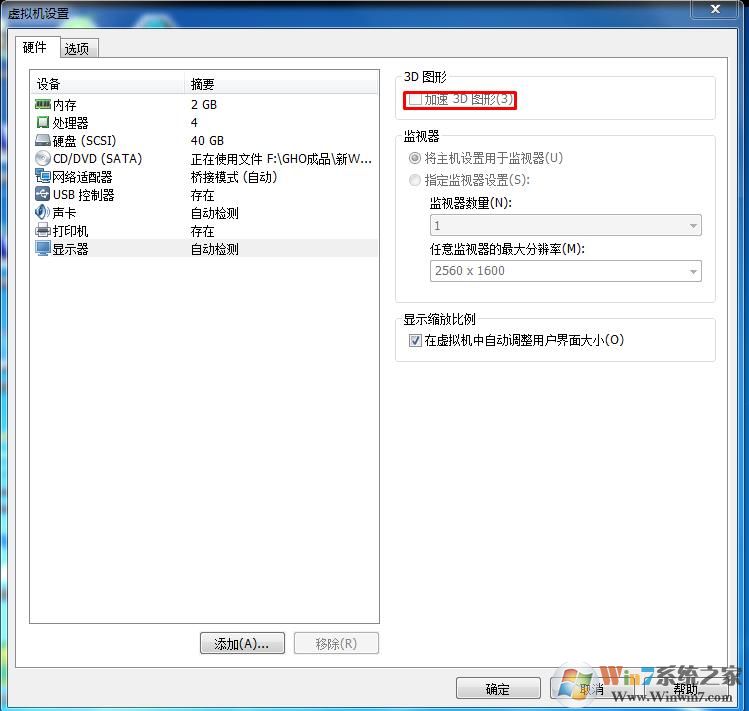Open the 最大分辨率 2560 x 1600 dropdown

(x=566, y=271)
